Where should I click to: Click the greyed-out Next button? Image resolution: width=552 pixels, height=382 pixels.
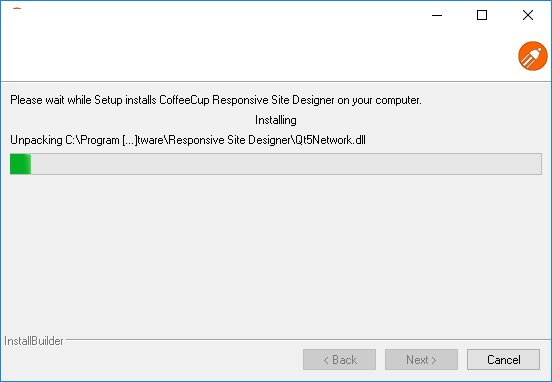(421, 359)
